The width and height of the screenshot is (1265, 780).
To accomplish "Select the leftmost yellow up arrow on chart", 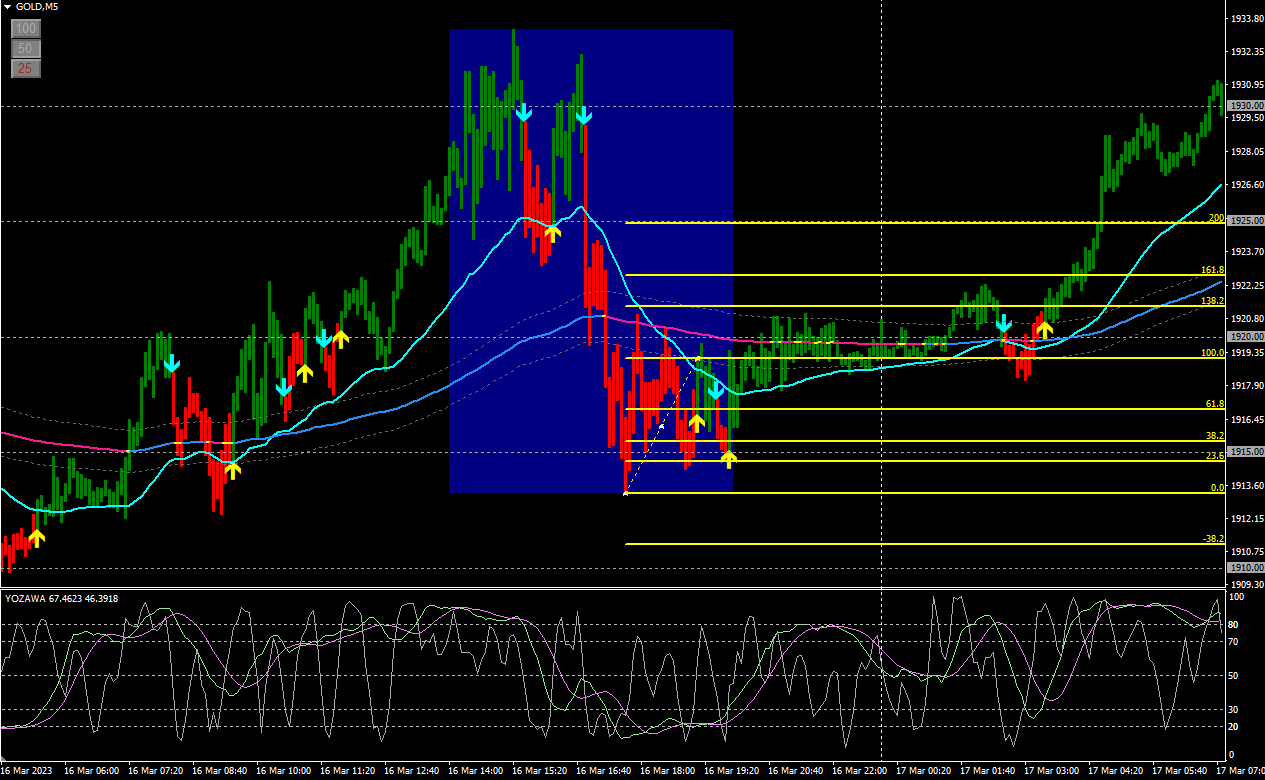I will [x=37, y=537].
